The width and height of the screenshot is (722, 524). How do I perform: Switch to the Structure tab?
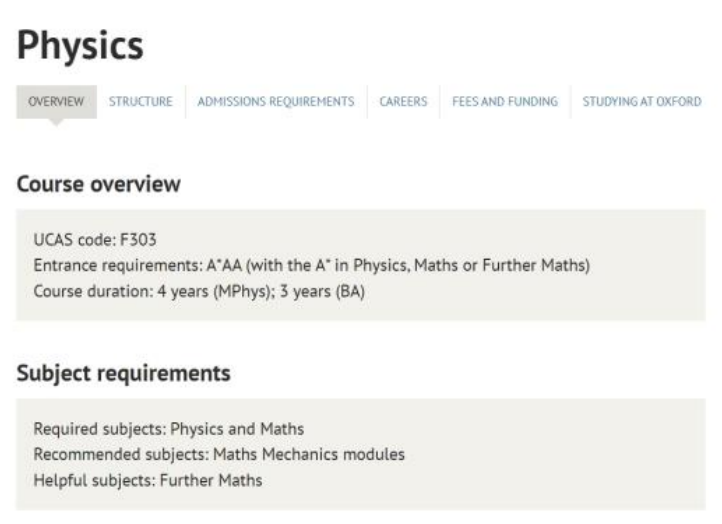140,102
